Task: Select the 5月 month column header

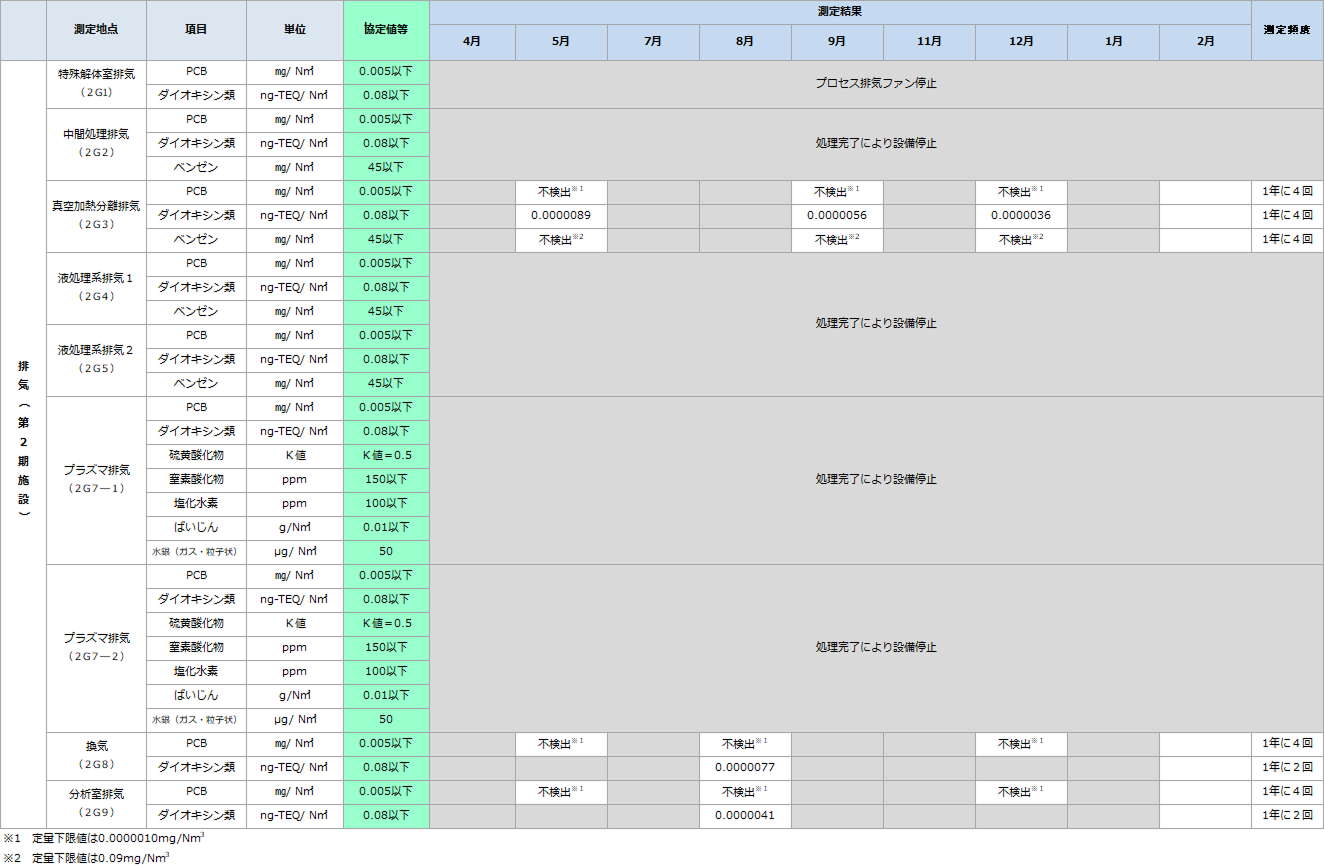Action: [x=561, y=42]
